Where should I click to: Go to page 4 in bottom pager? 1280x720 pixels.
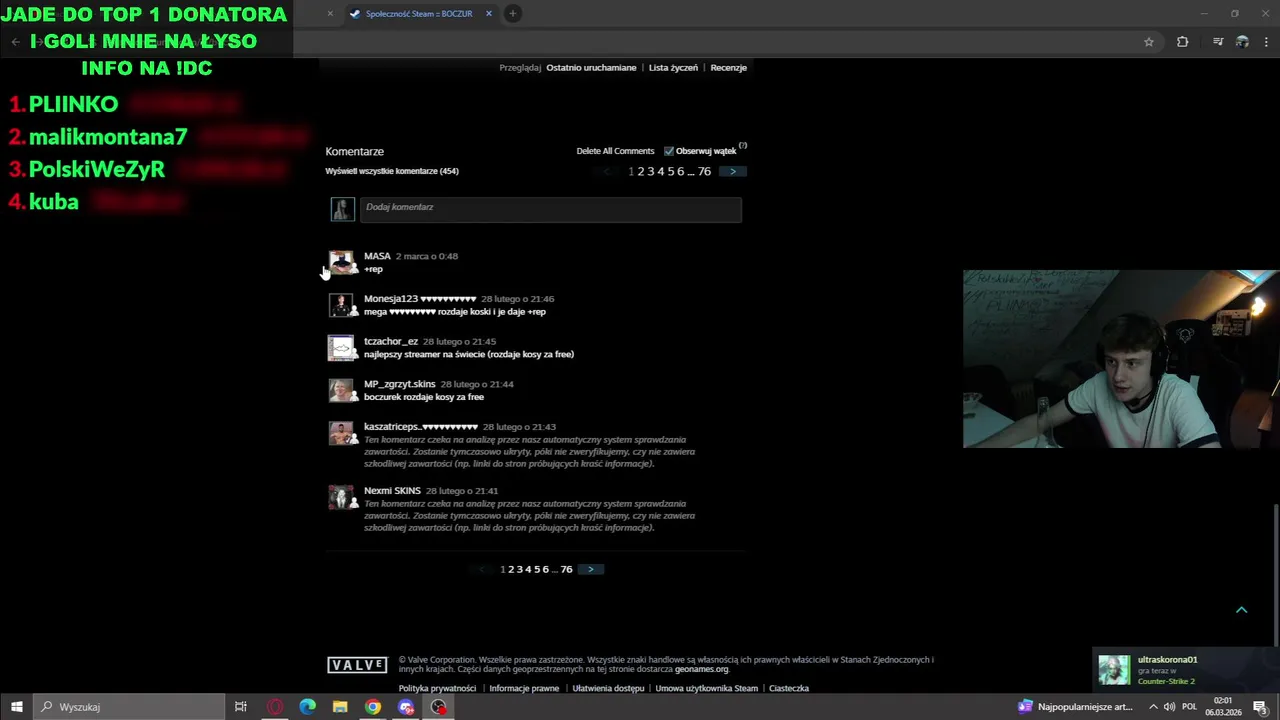(x=528, y=570)
